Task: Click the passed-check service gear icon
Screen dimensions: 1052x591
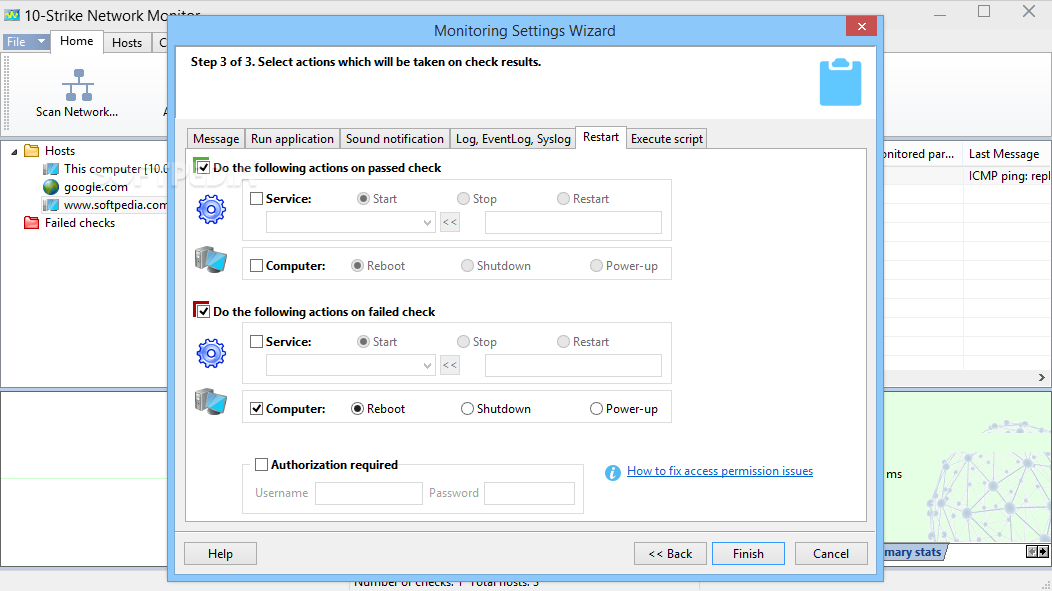Action: (x=211, y=210)
